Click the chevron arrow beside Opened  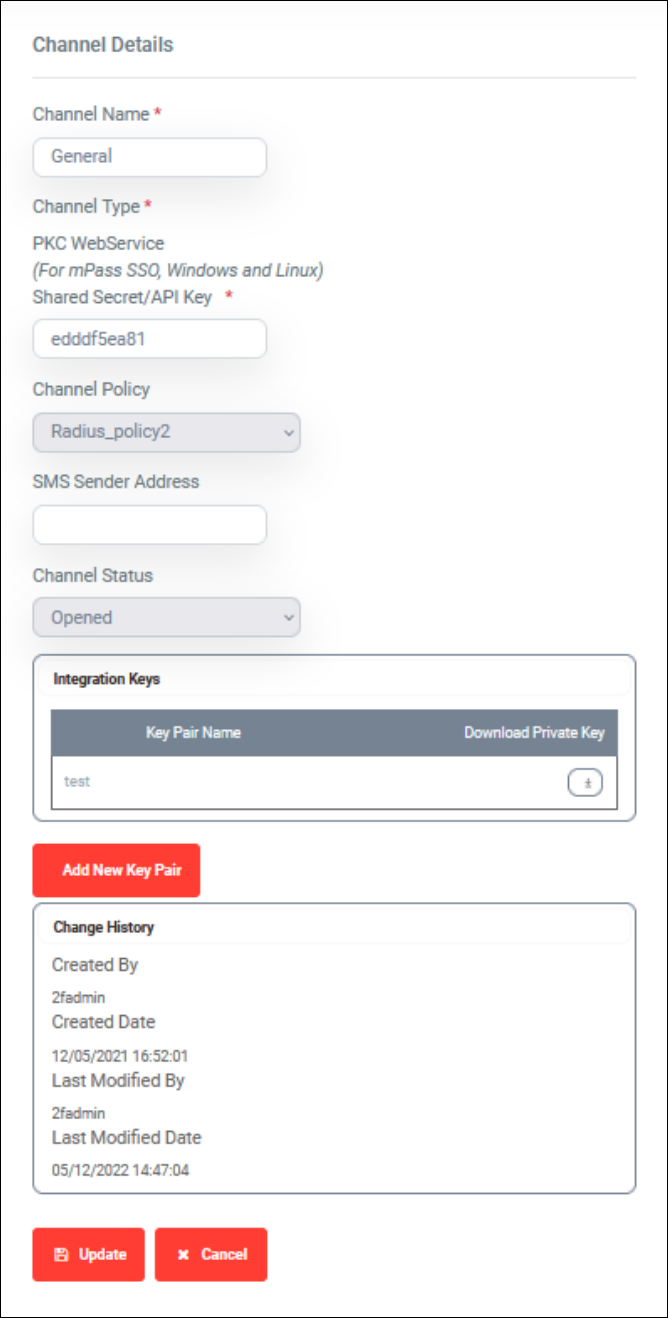coord(289,618)
